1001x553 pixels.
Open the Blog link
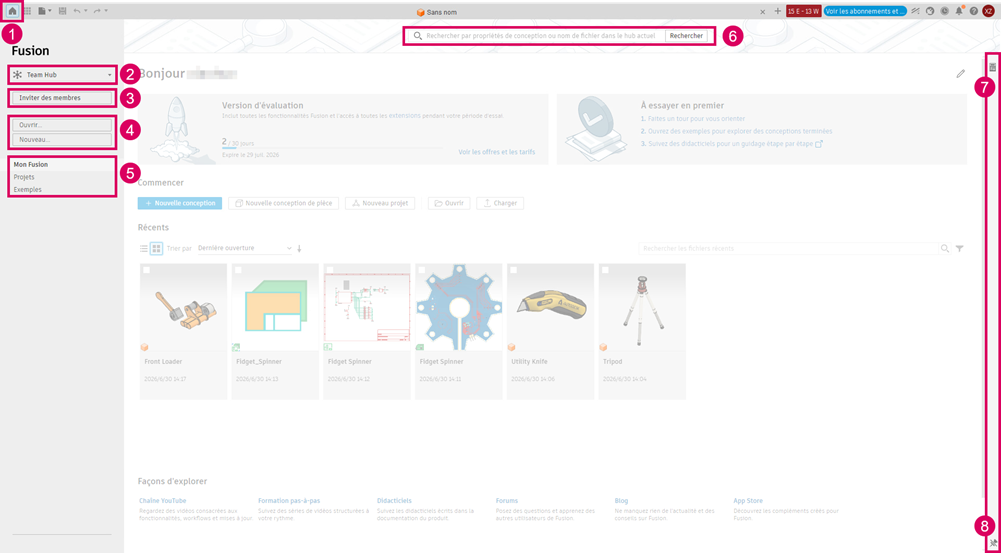pyautogui.click(x=621, y=501)
